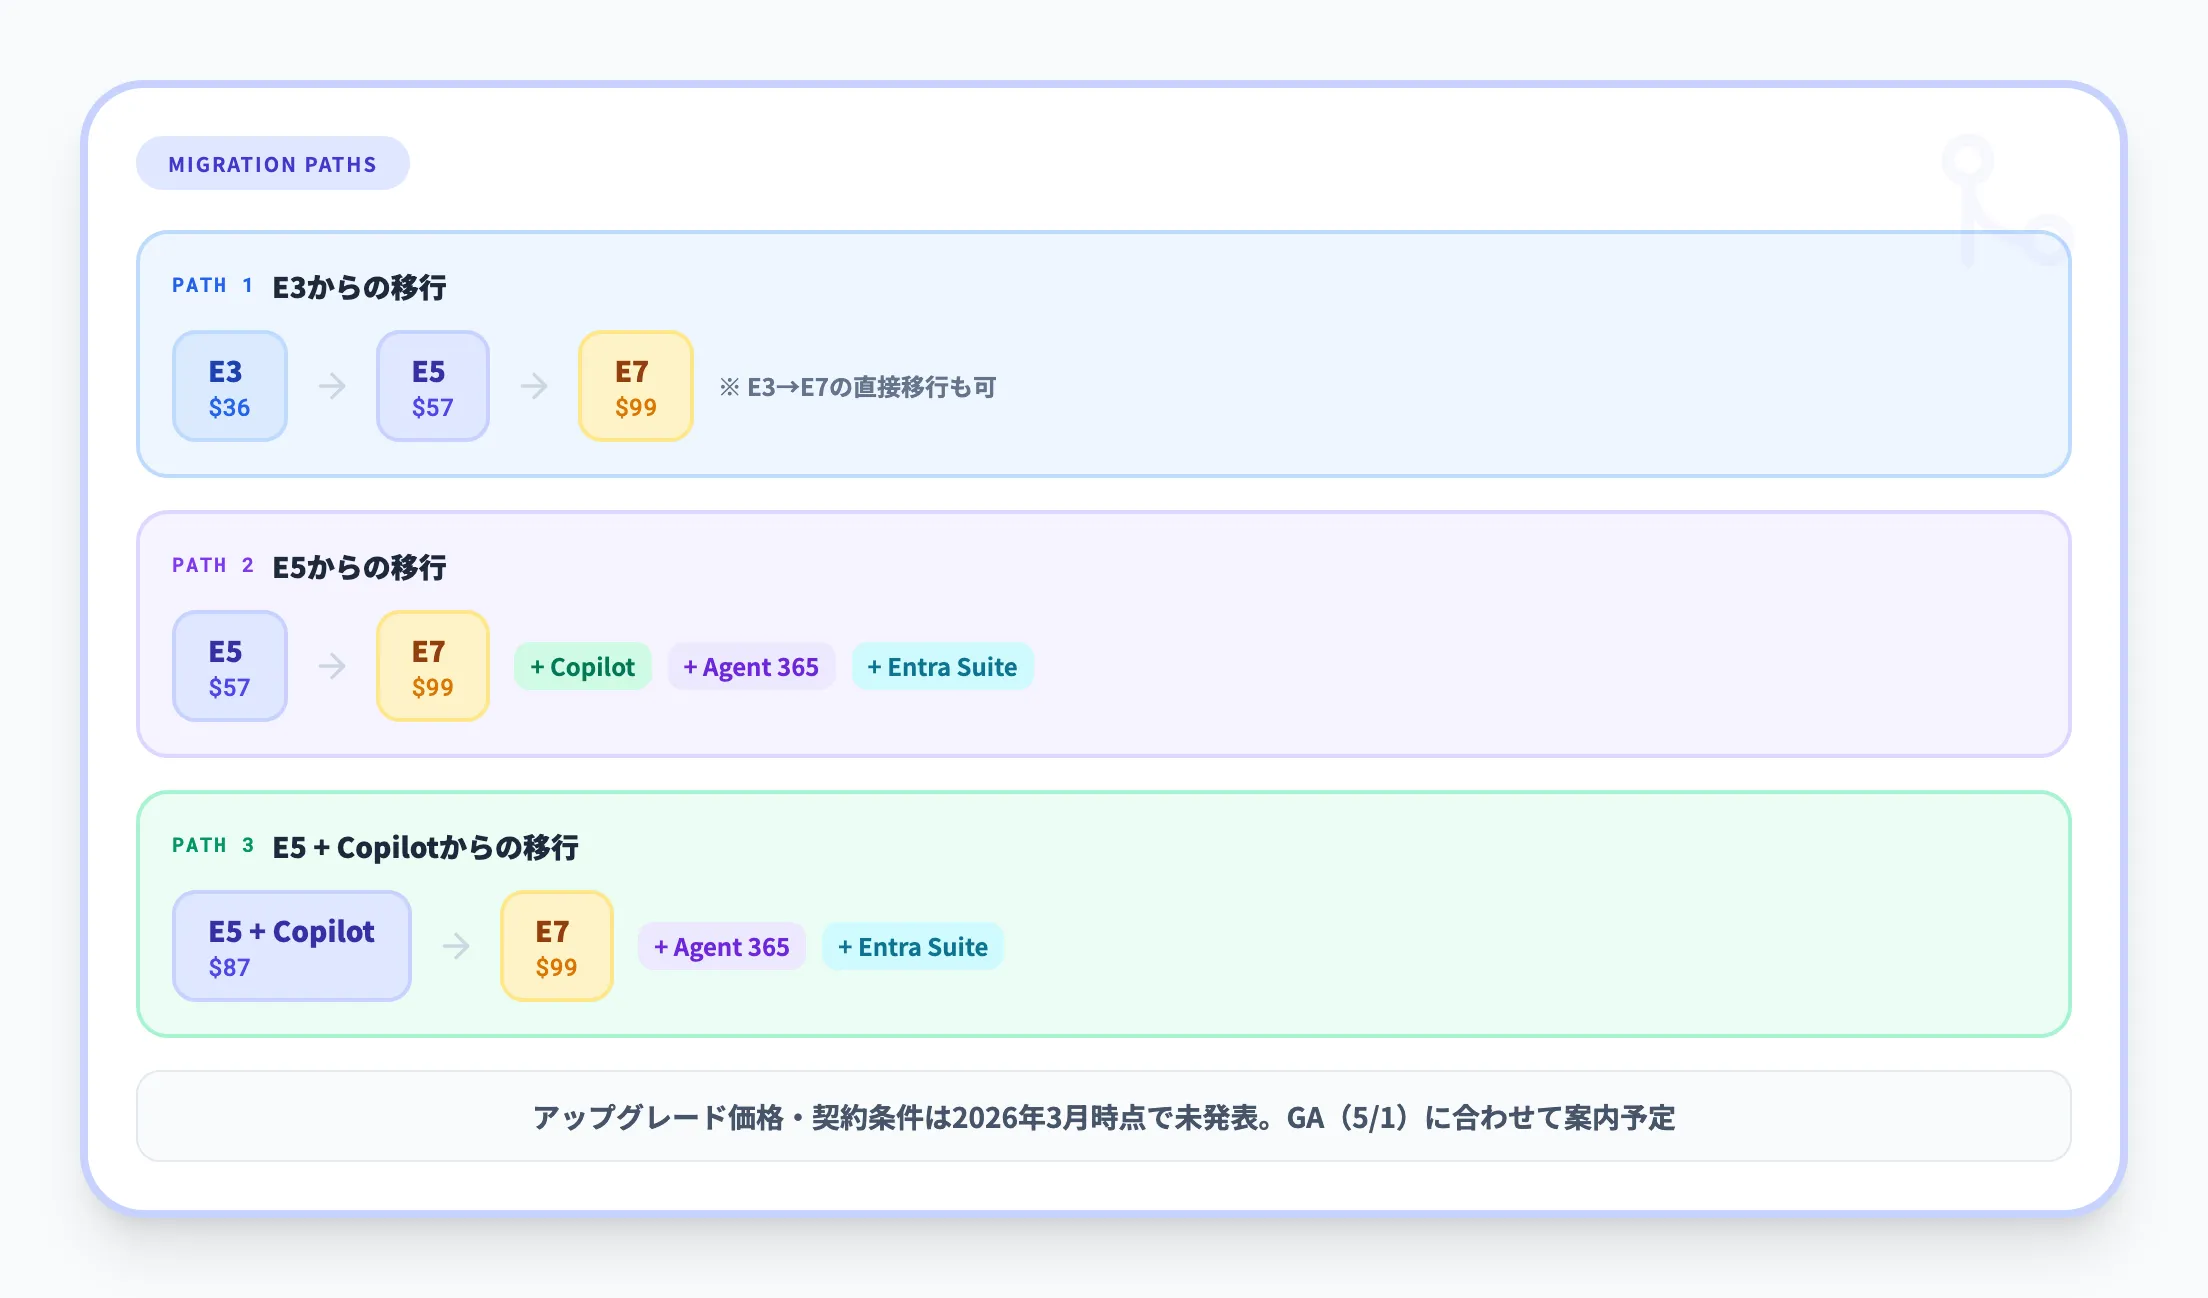Click the + Agent 365 chip in Path 3
This screenshot has width=2208, height=1298.
click(721, 947)
